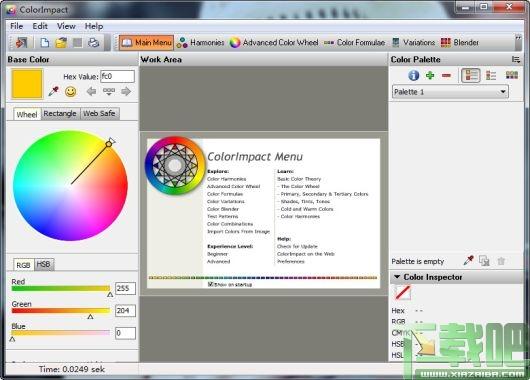Go to previous base color arrow
530x380 pixels.
[x=91, y=91]
